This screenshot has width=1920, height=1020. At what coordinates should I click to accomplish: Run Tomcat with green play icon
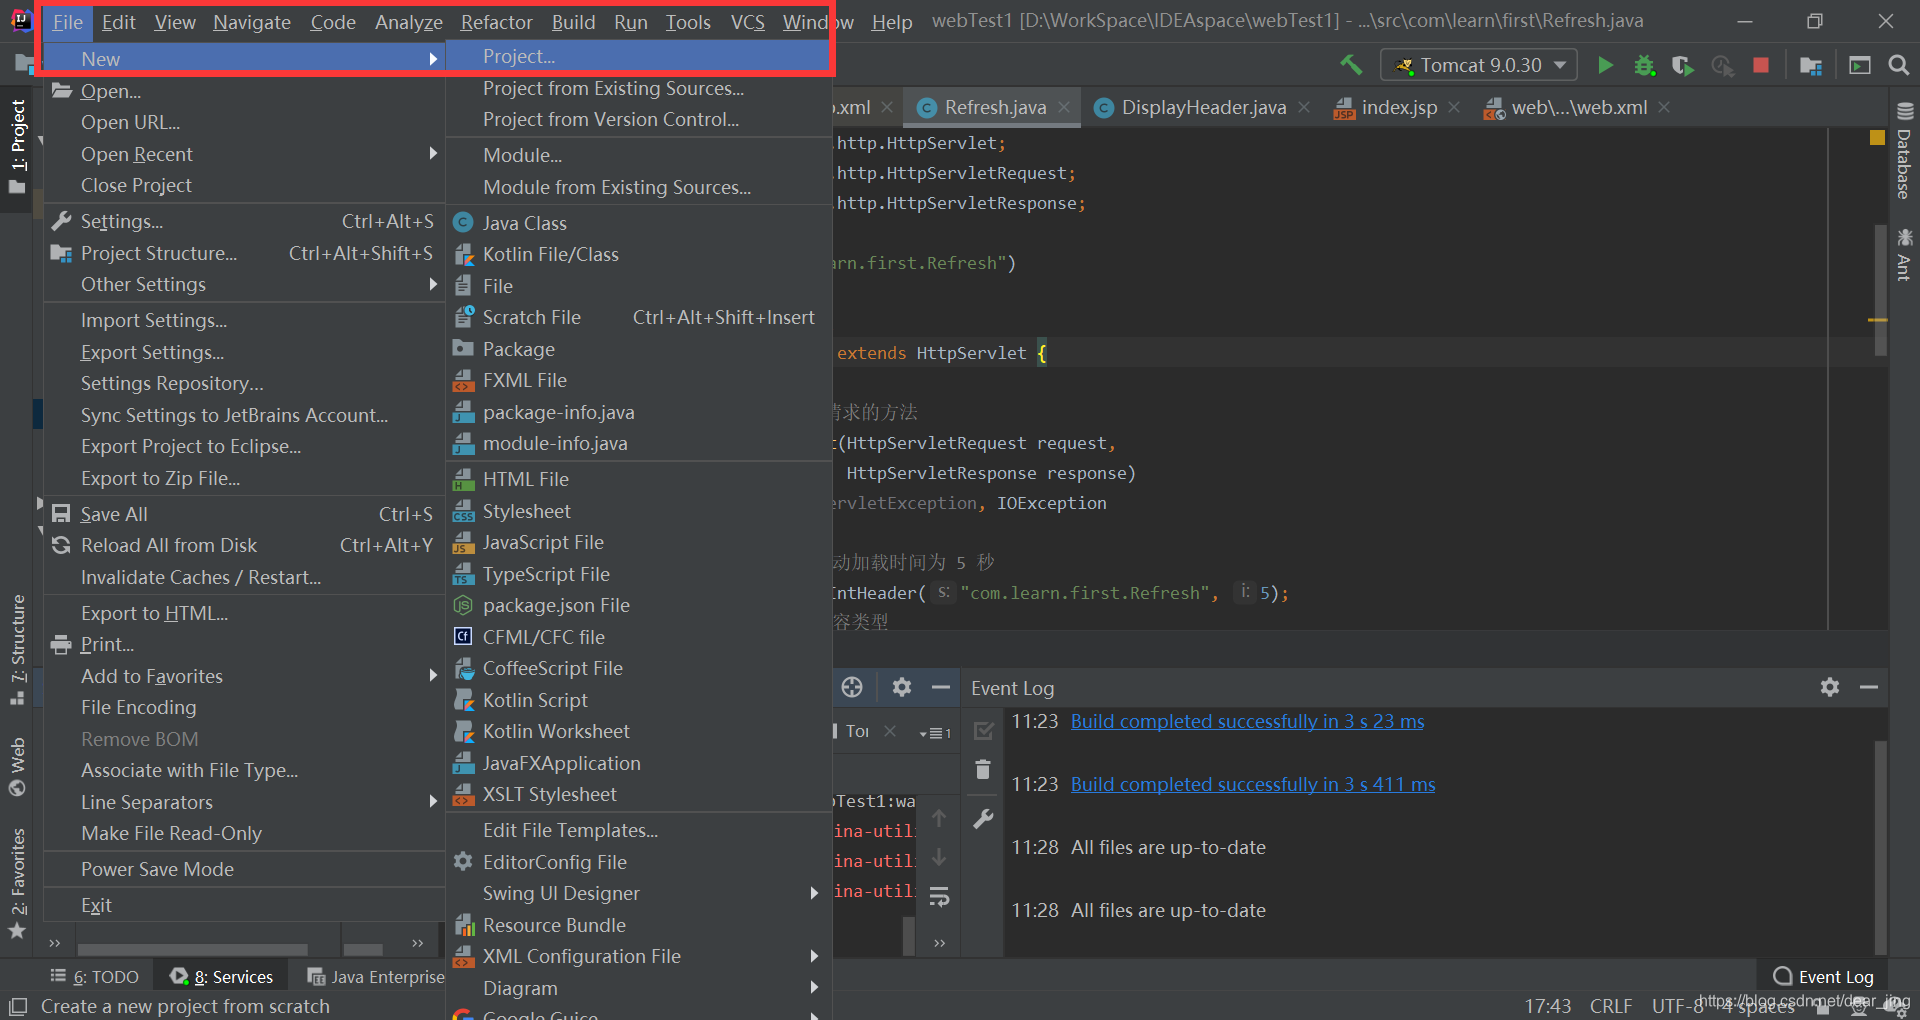[x=1605, y=65]
